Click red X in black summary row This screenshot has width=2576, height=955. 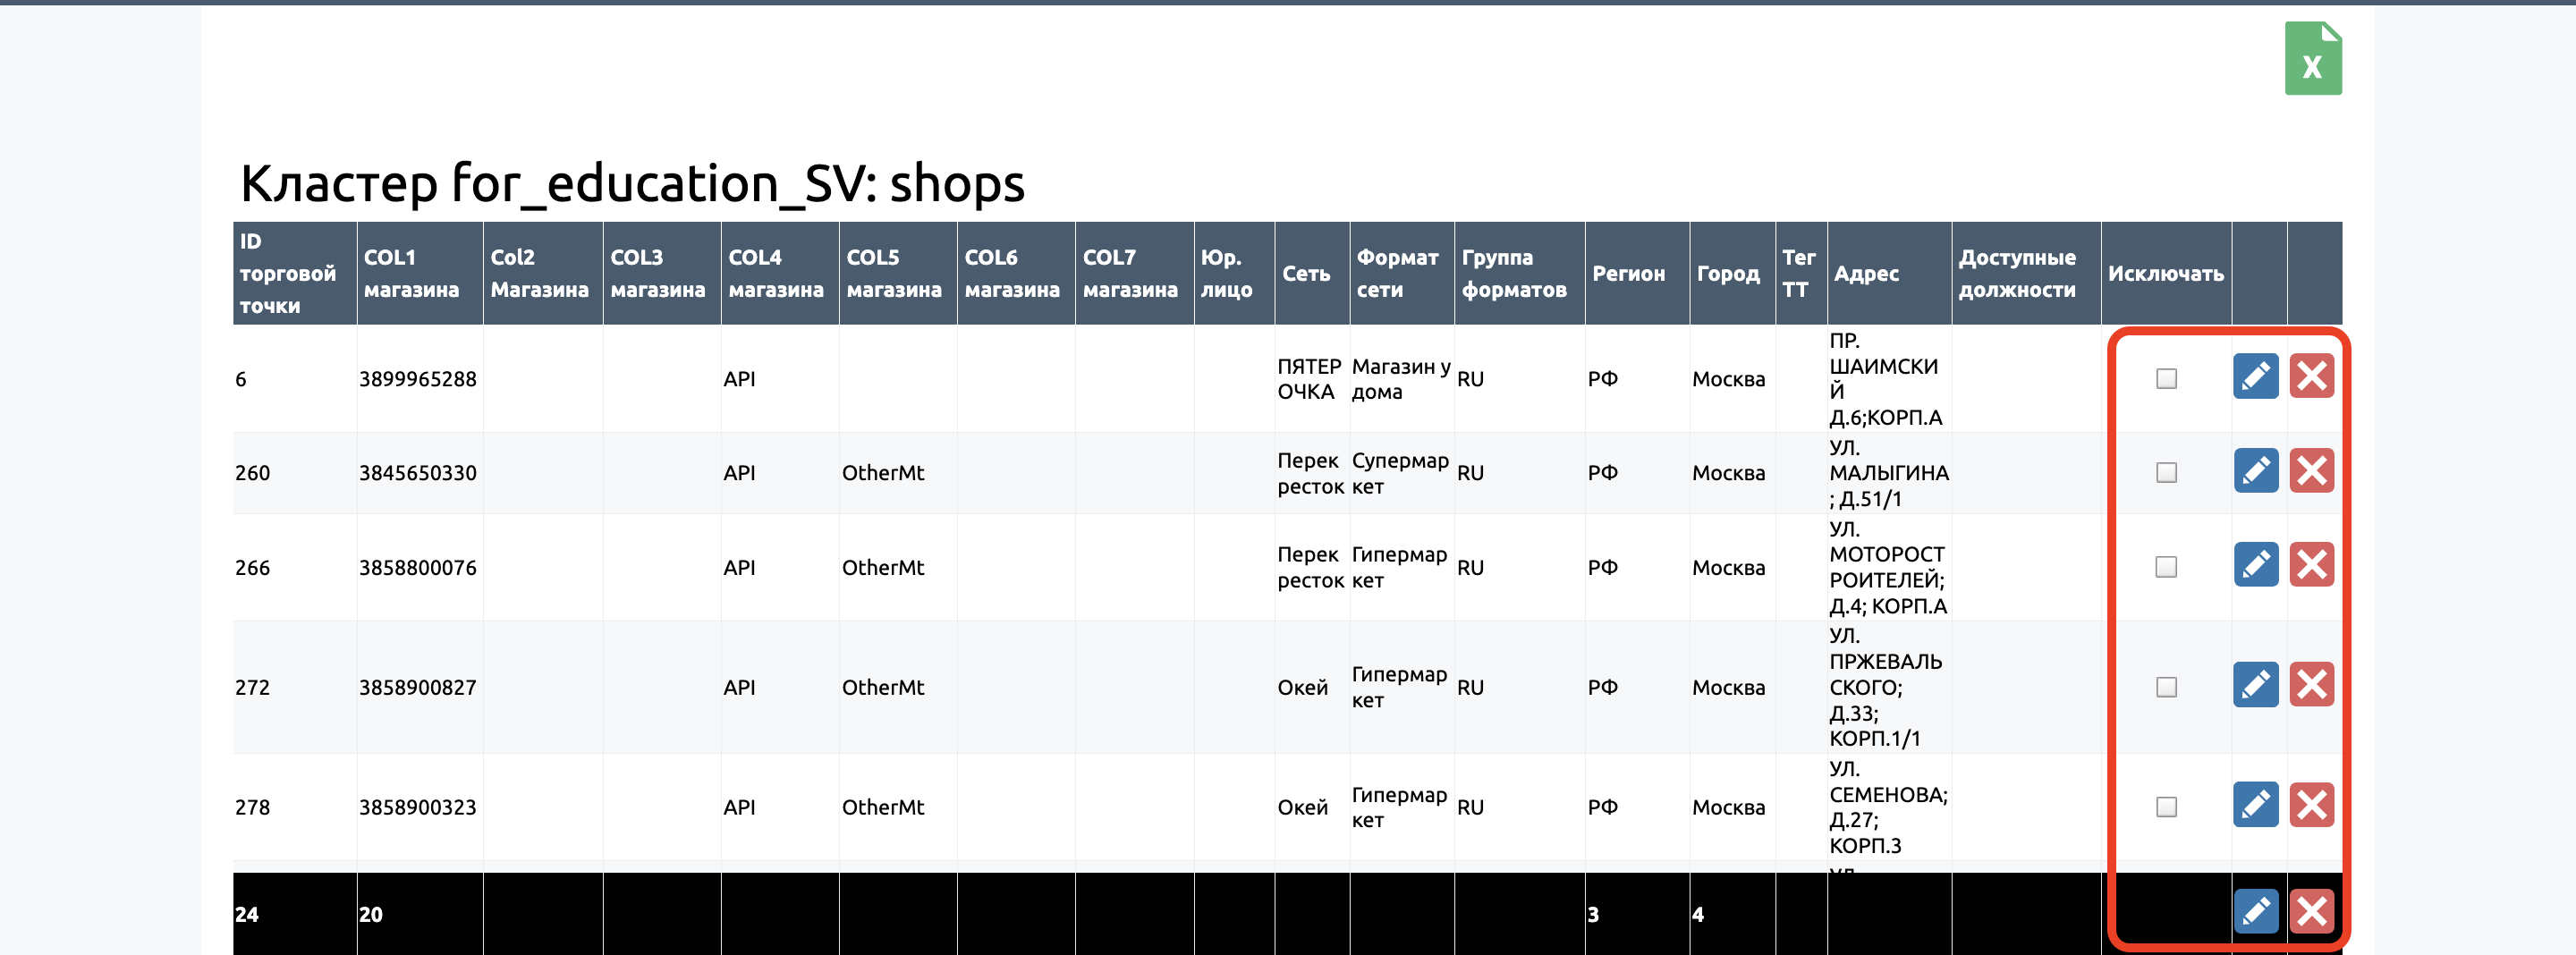point(2311,912)
